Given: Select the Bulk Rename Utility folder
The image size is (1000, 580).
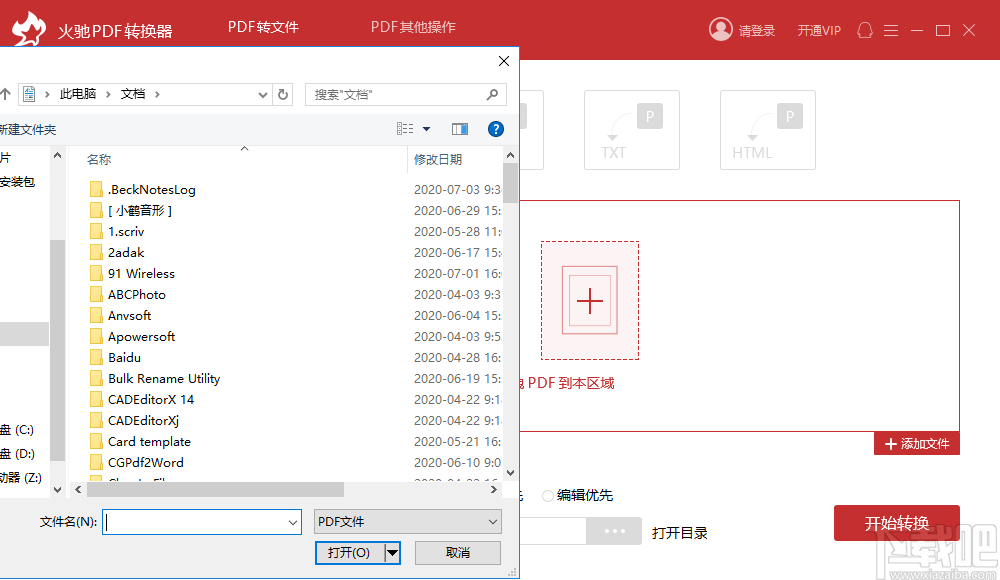Looking at the screenshot, I should (164, 378).
